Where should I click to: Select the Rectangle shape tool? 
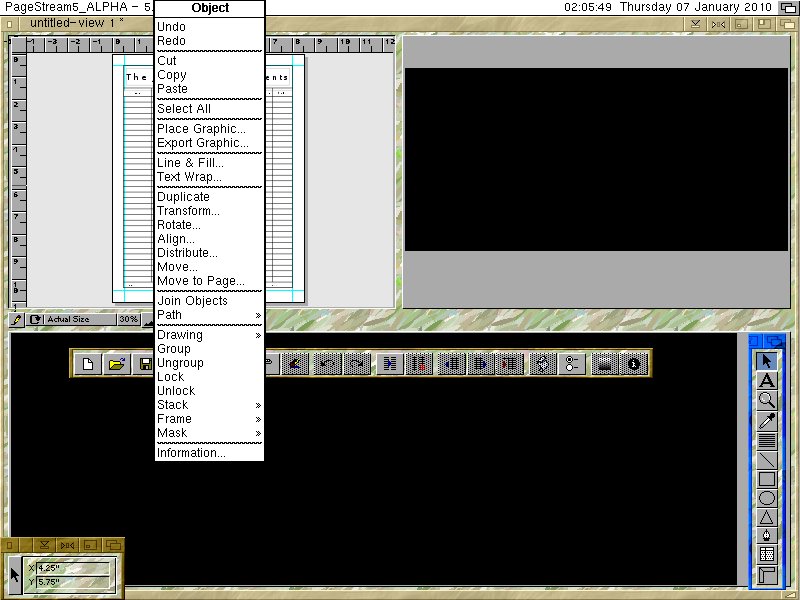767,479
